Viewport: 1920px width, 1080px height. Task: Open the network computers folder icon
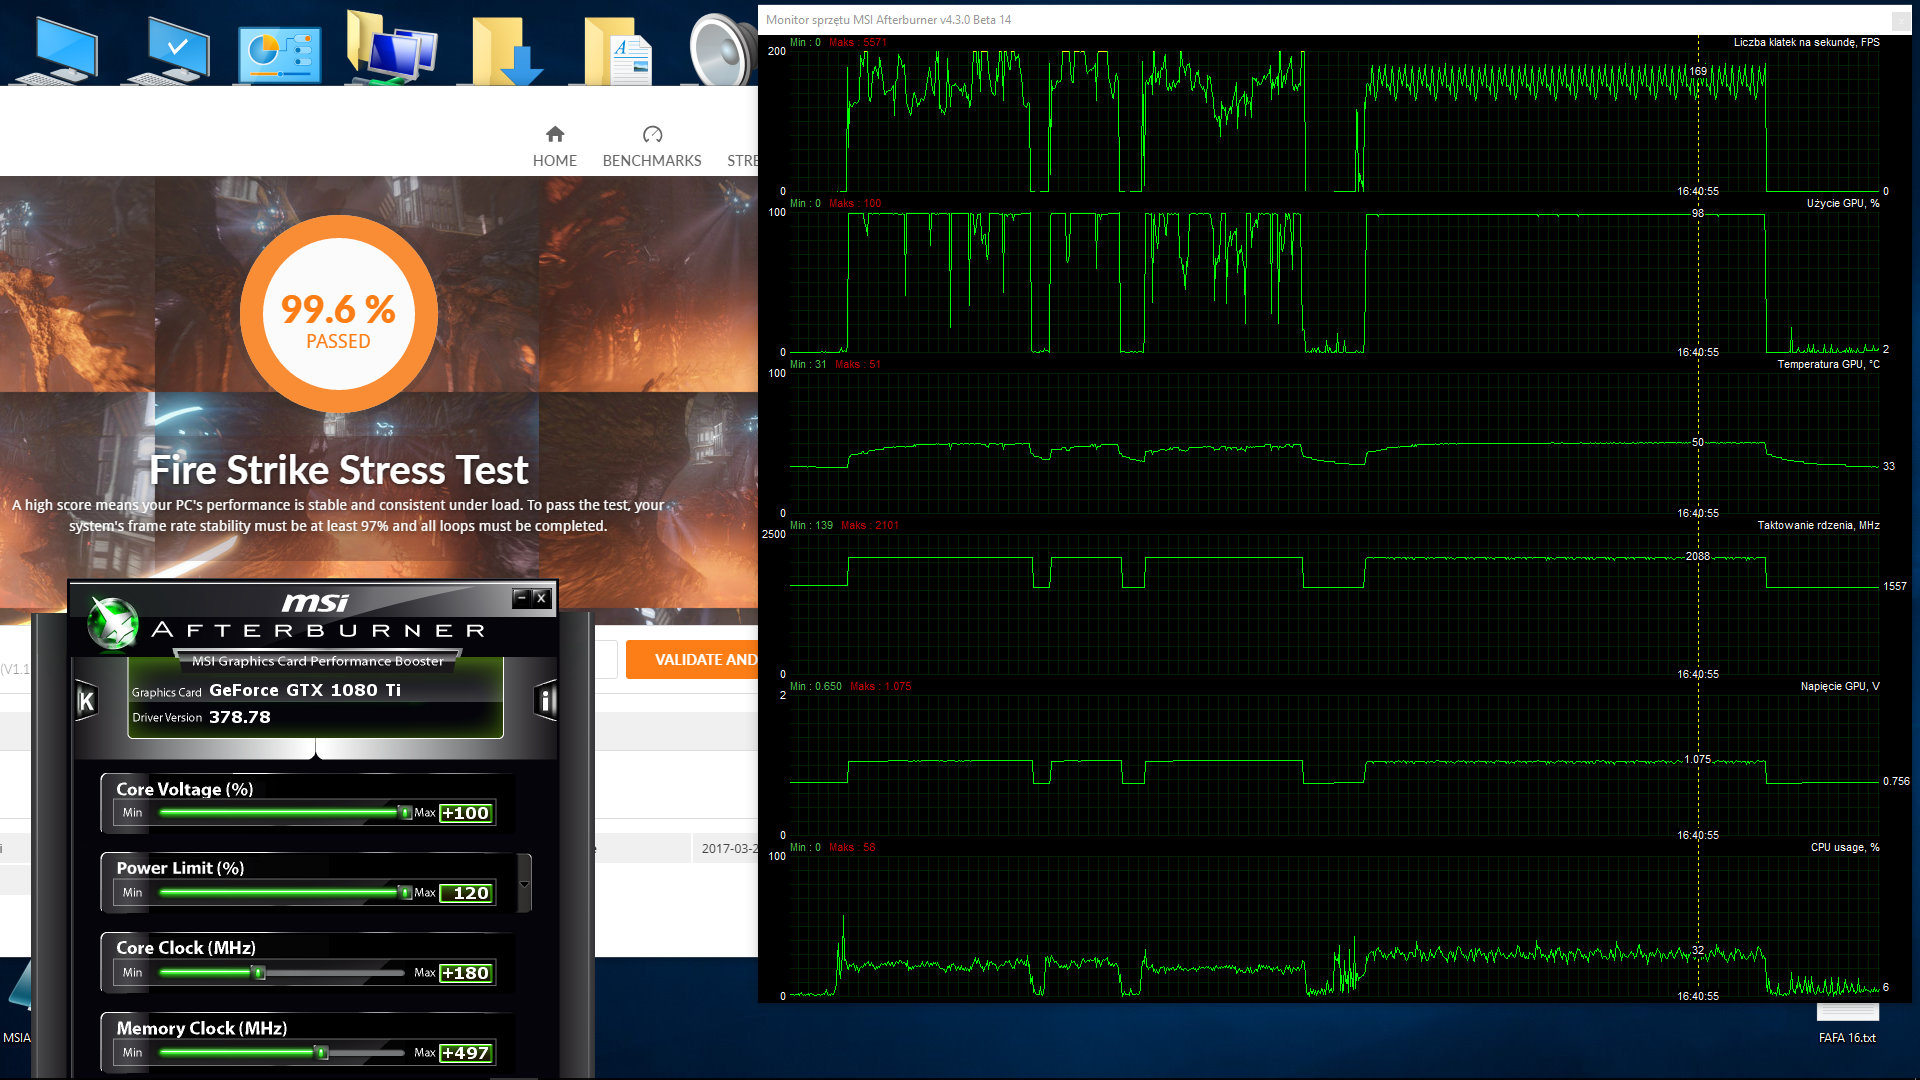point(392,48)
